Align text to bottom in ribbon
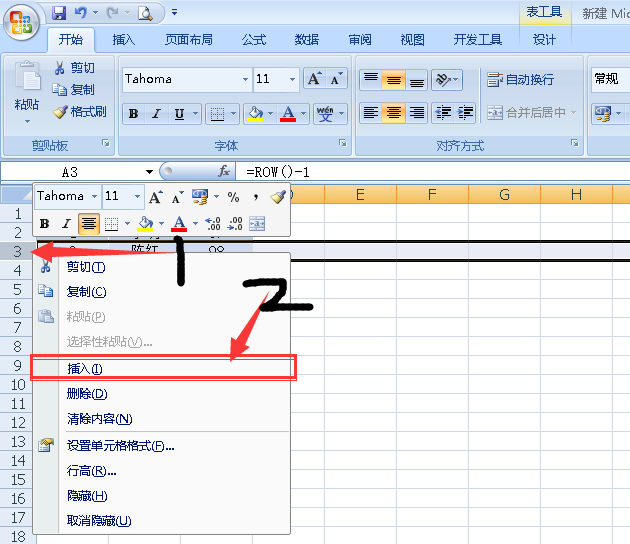 click(416, 80)
